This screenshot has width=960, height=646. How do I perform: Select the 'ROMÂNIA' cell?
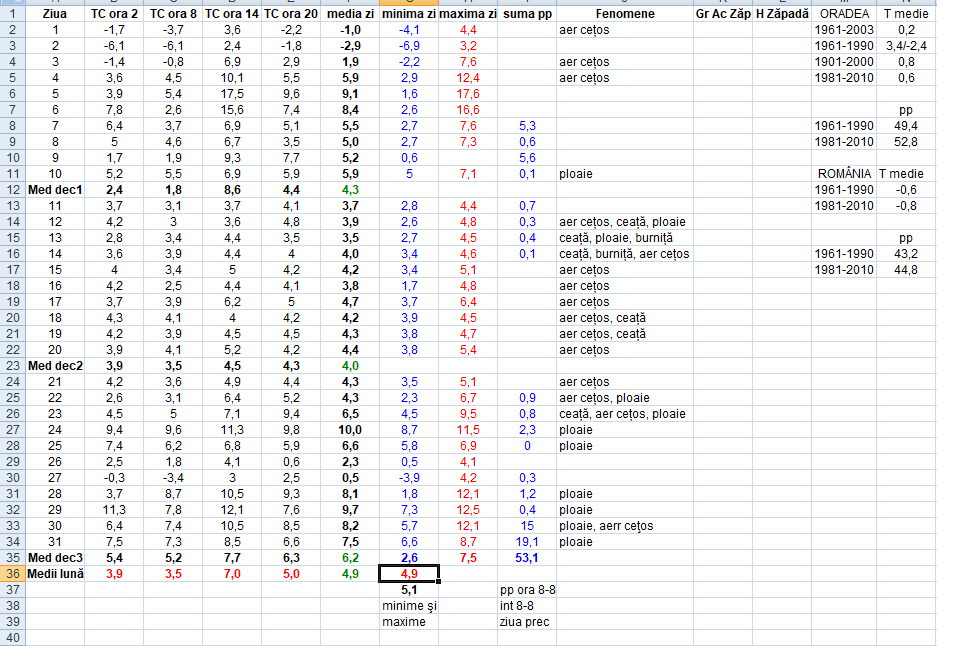click(844, 174)
